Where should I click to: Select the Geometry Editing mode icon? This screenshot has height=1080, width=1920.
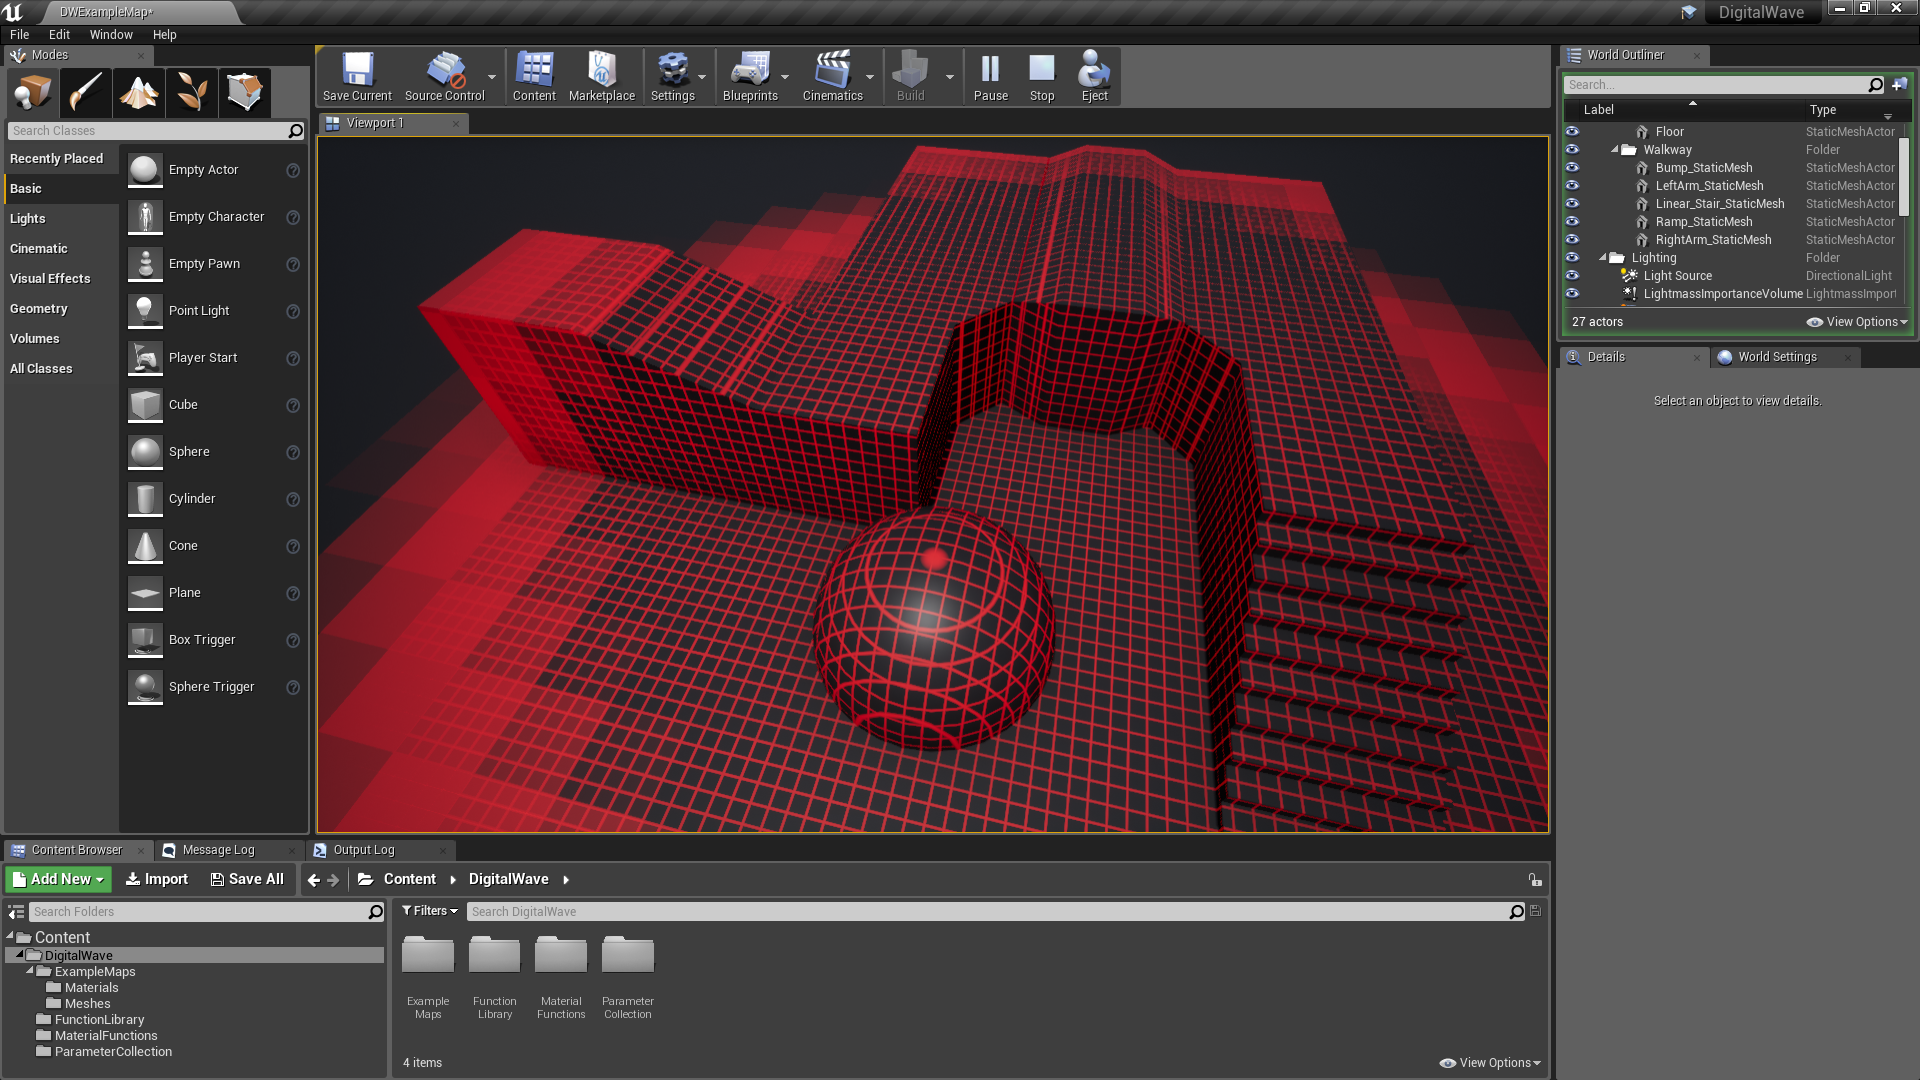click(x=245, y=93)
